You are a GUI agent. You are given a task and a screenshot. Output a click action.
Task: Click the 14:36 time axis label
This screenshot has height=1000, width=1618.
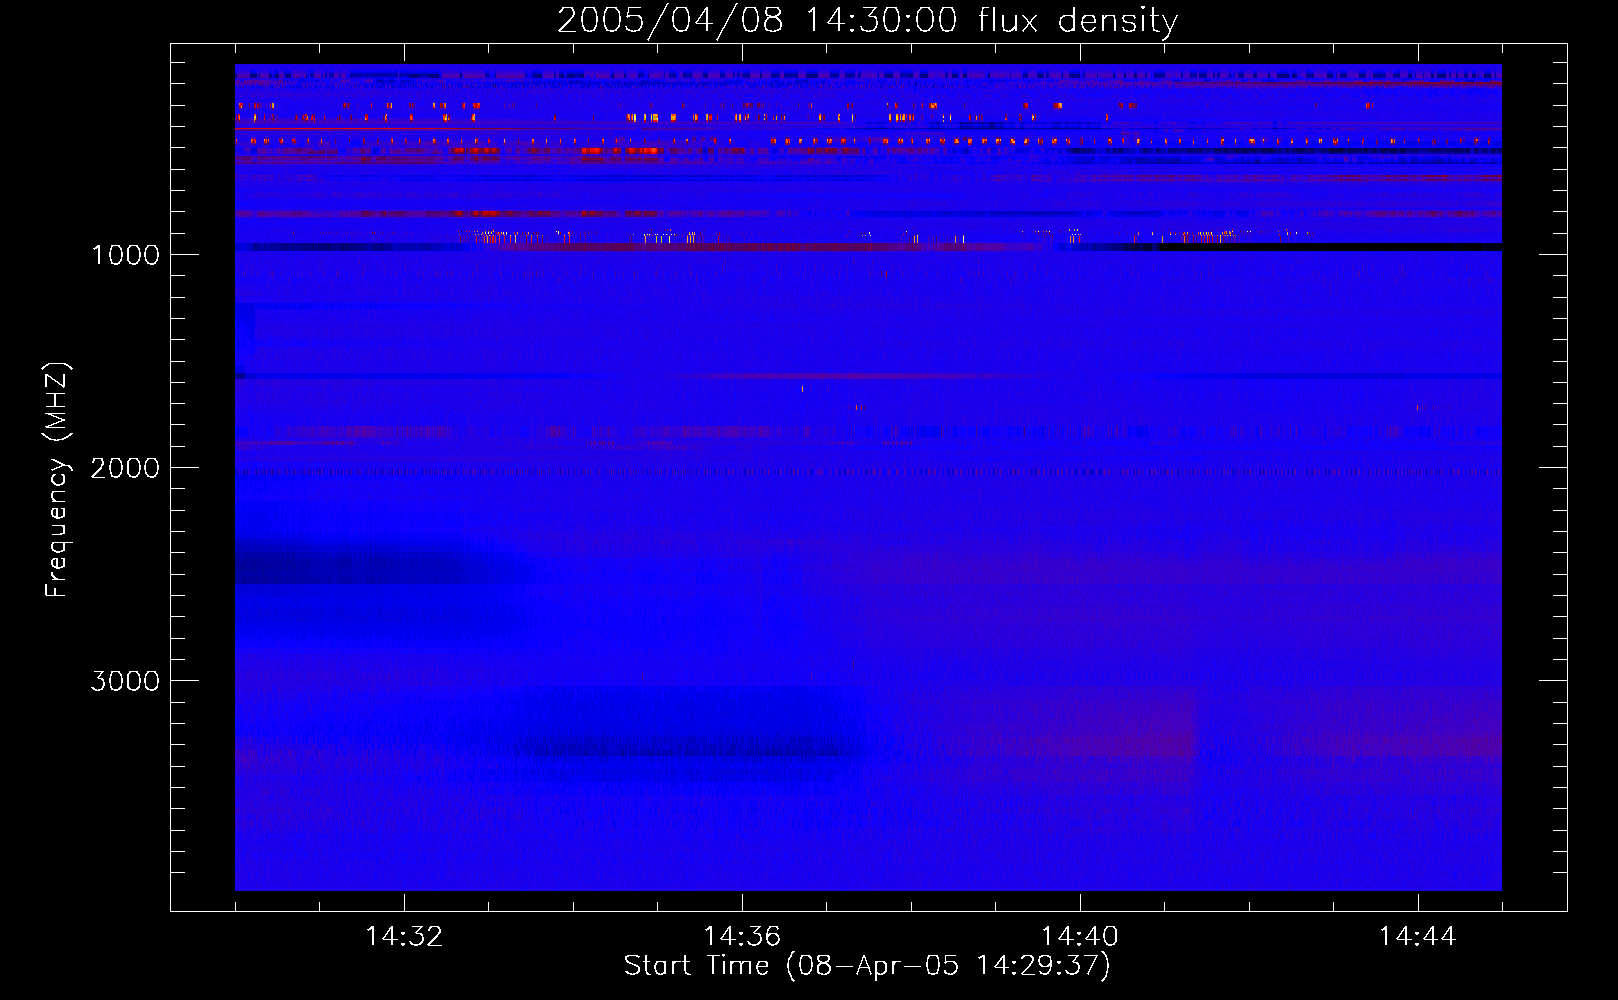click(742, 937)
